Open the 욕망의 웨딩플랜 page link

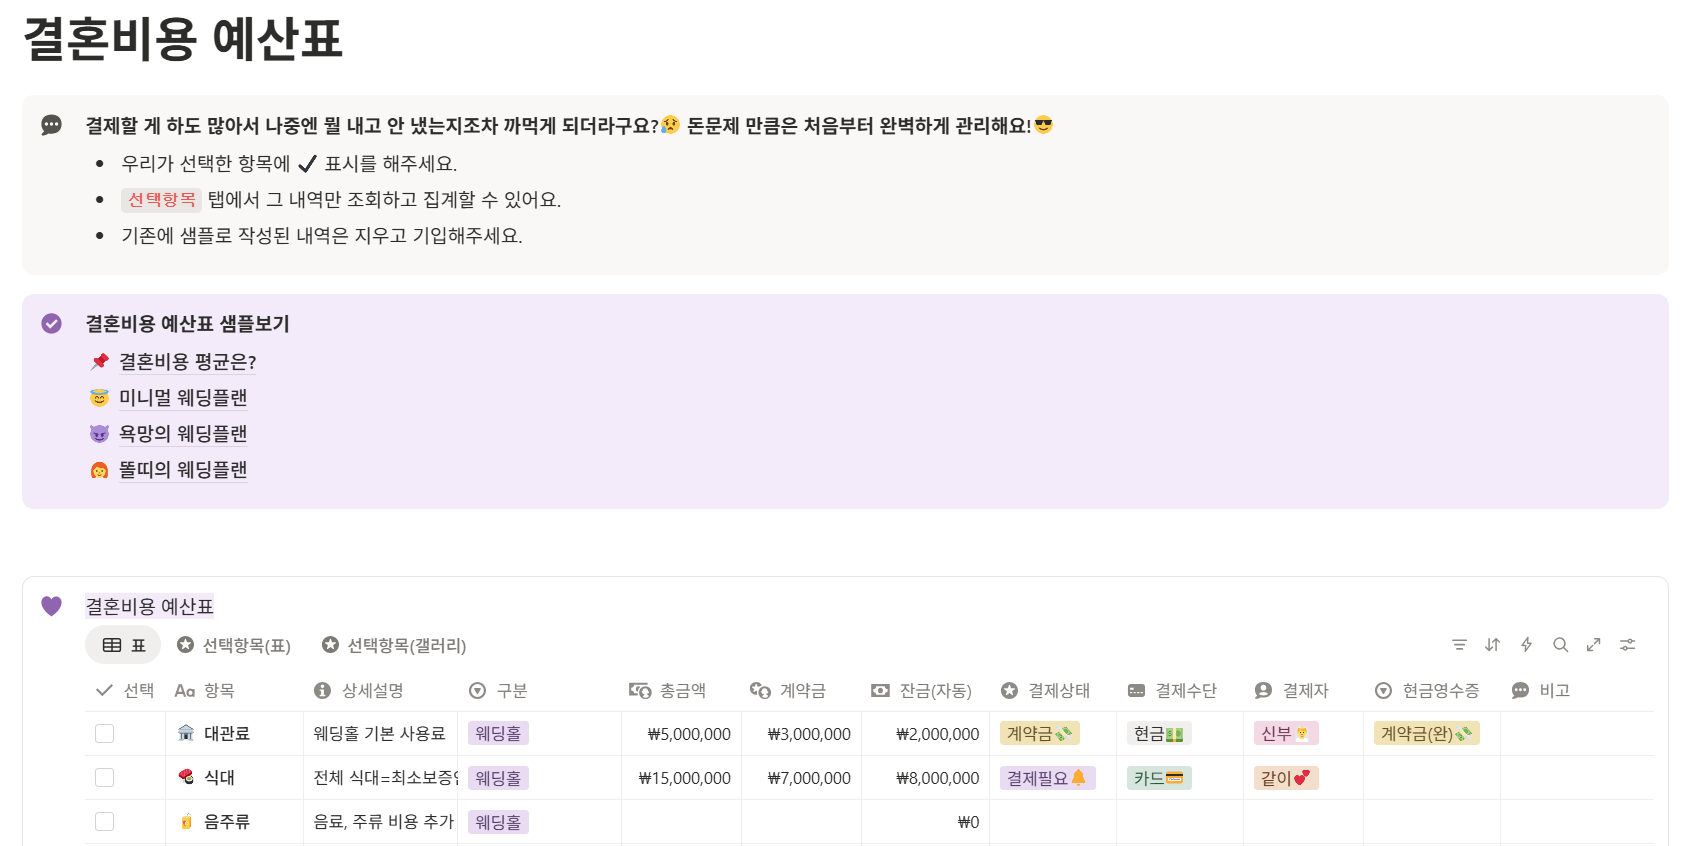point(183,433)
